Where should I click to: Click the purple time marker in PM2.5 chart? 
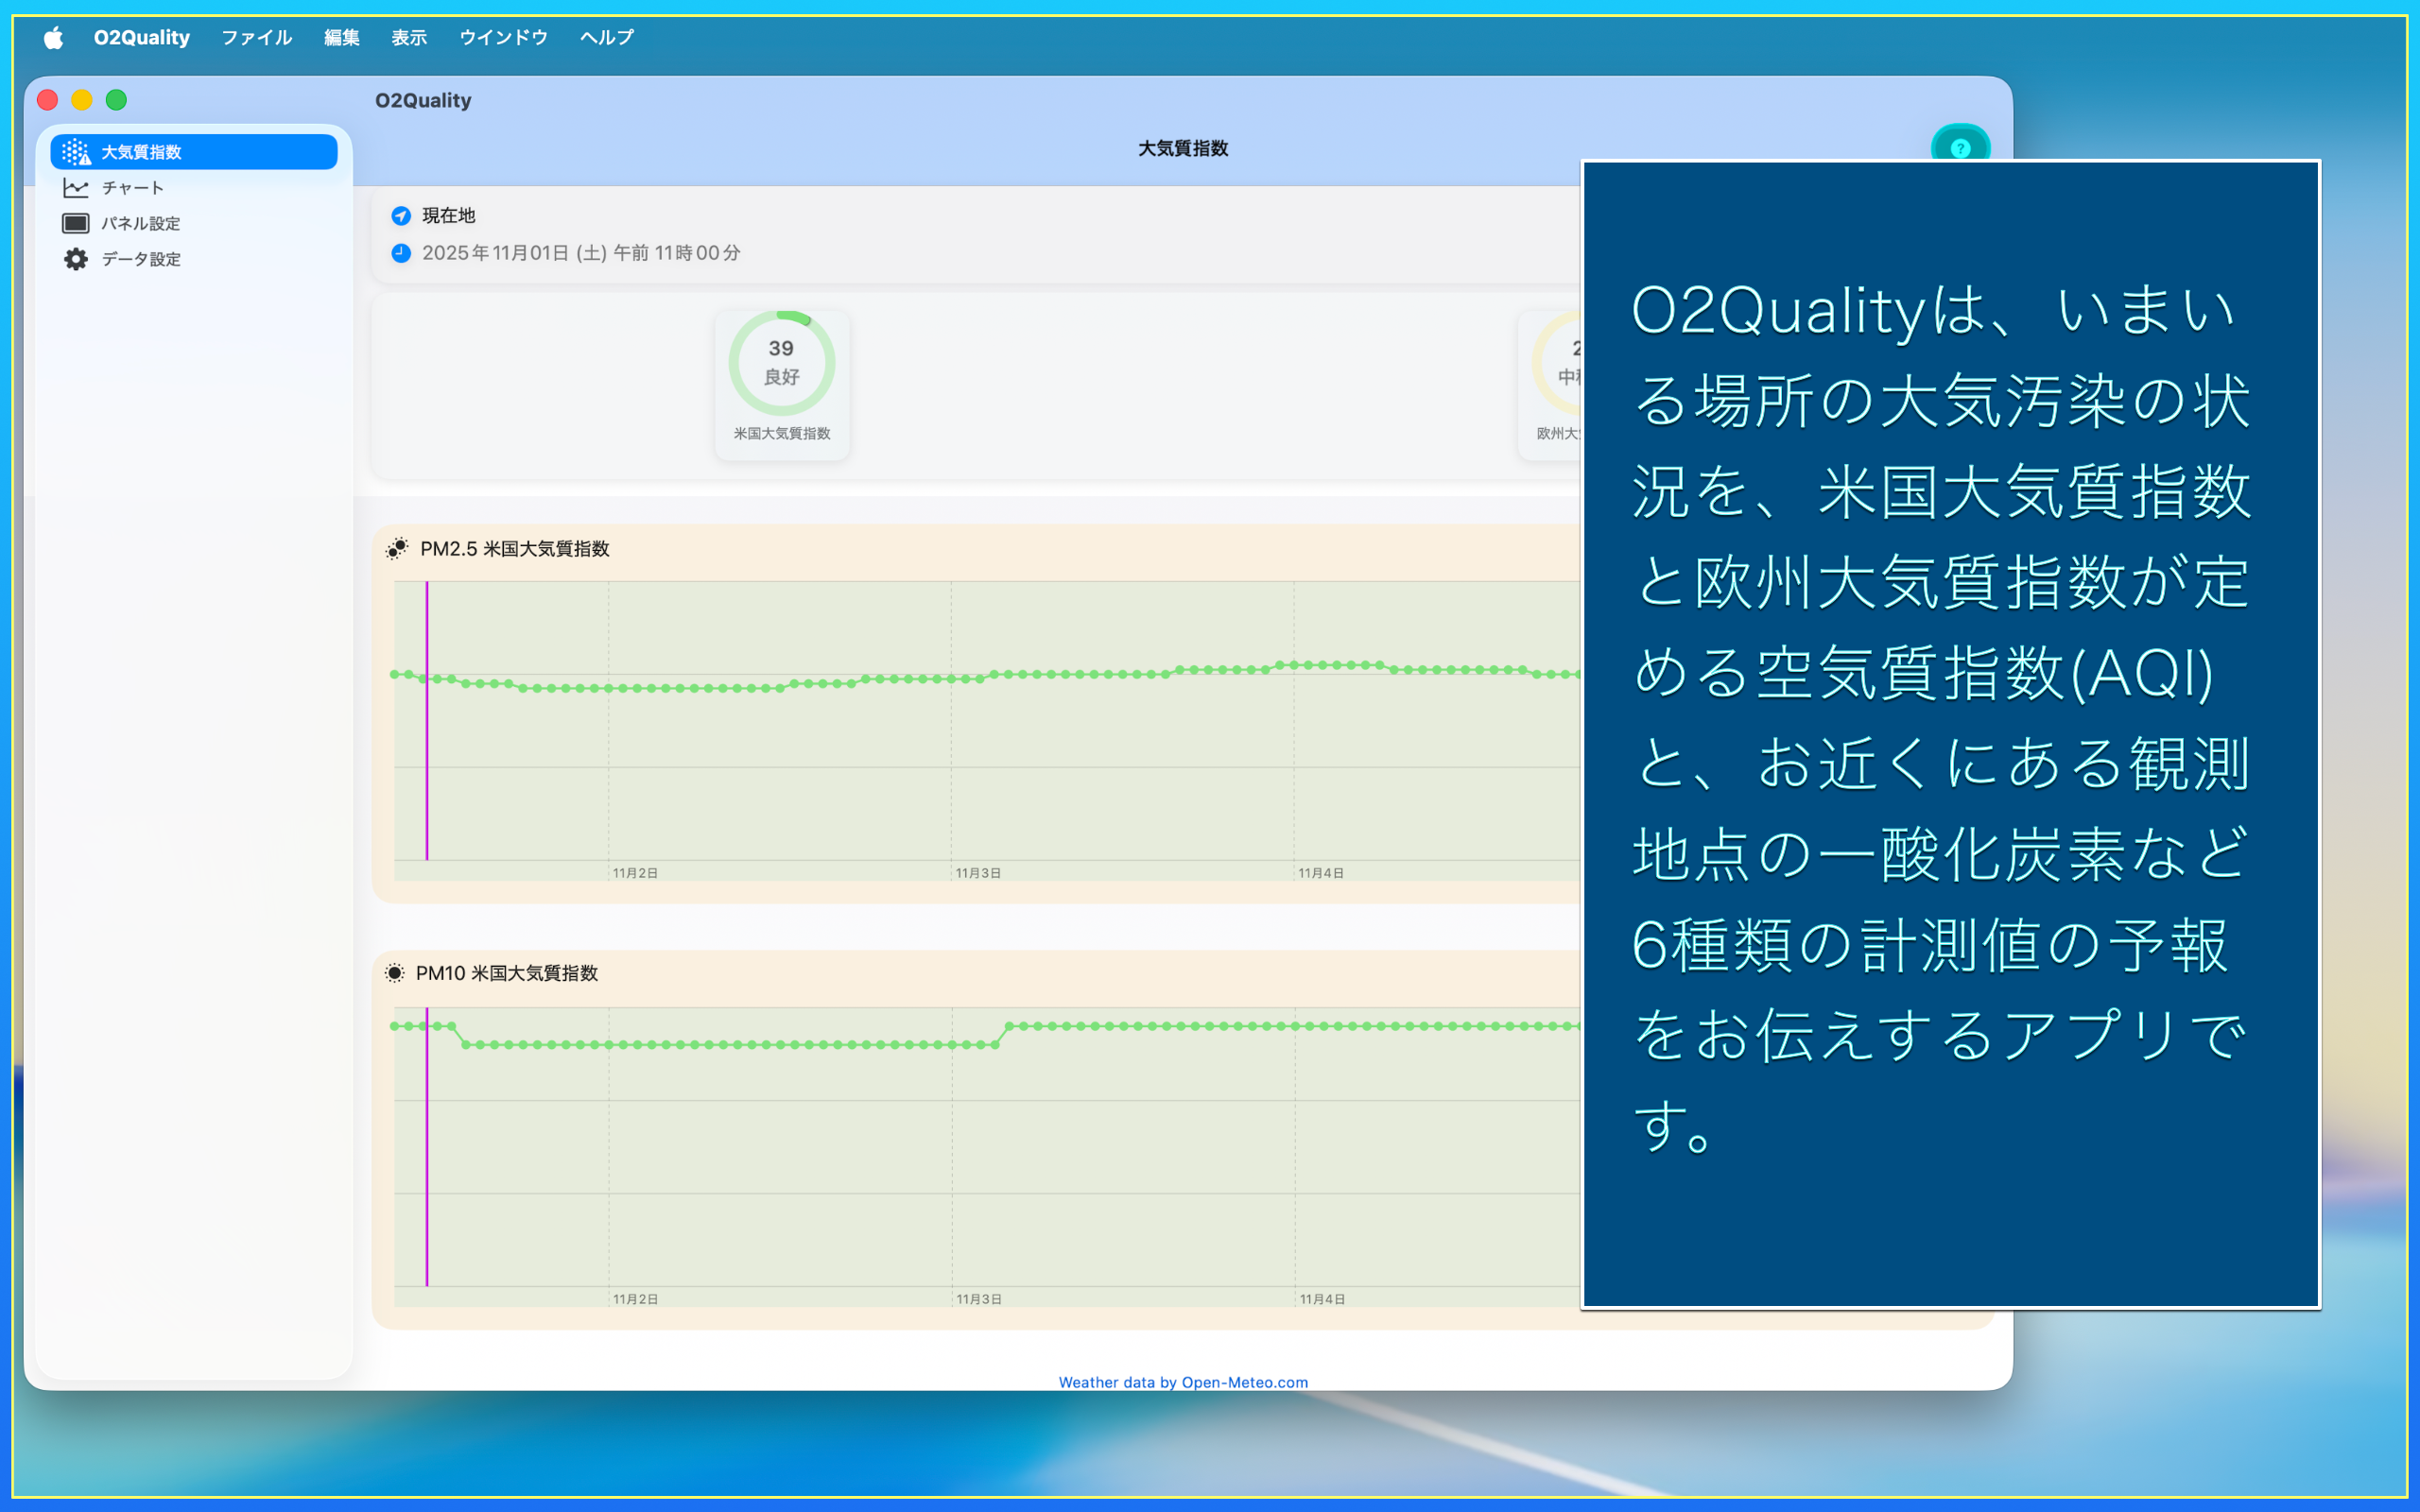click(427, 720)
